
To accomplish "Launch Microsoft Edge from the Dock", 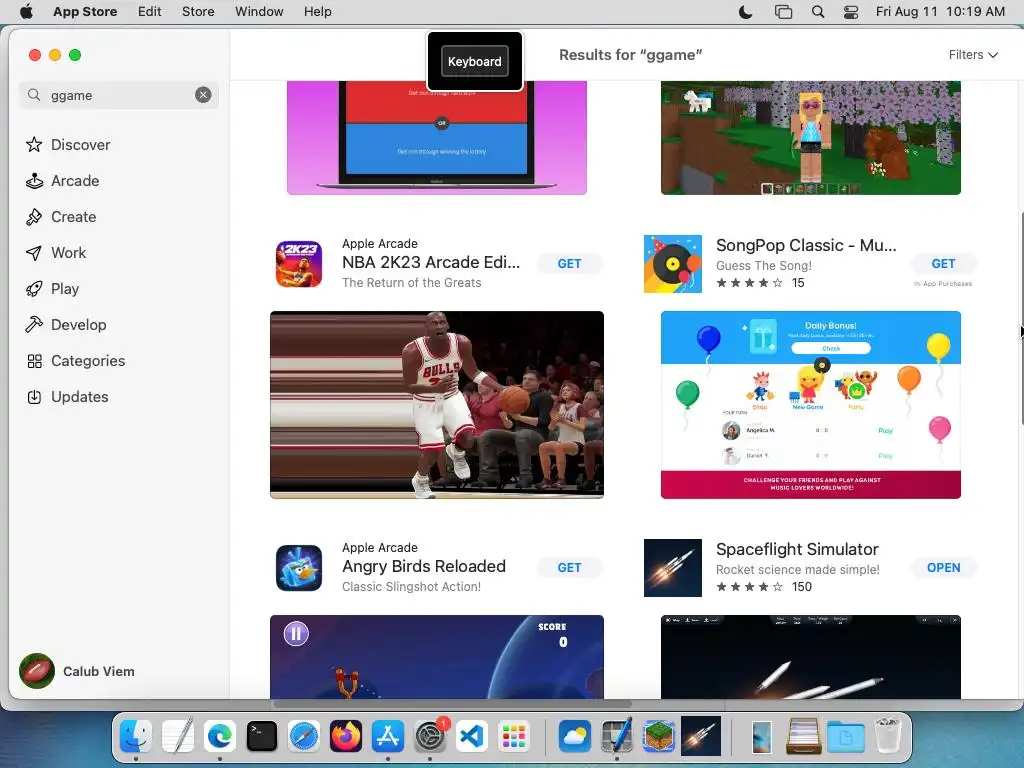I will (x=220, y=737).
